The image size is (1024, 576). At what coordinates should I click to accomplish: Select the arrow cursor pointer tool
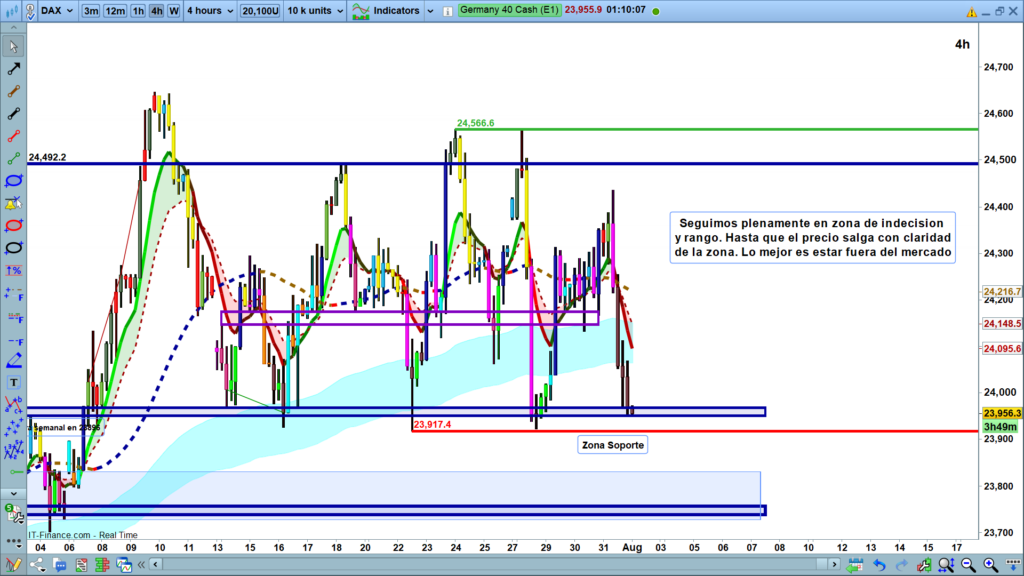(13, 47)
